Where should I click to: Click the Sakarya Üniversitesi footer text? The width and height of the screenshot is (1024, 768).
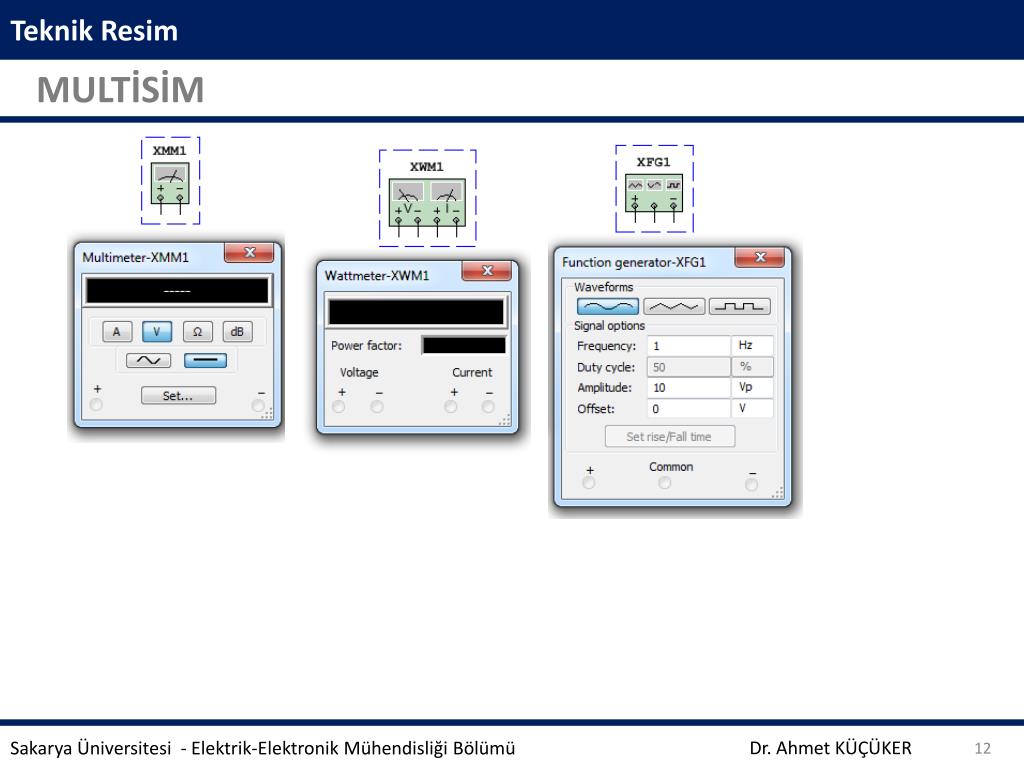click(91, 748)
